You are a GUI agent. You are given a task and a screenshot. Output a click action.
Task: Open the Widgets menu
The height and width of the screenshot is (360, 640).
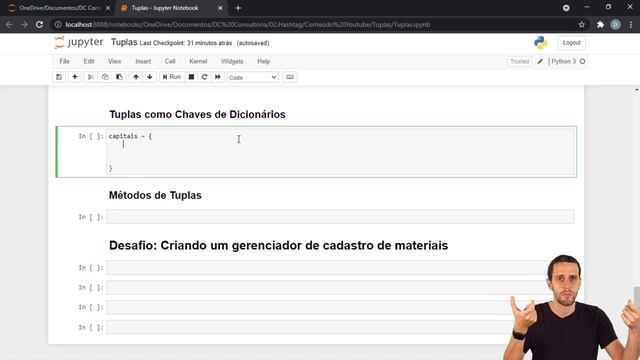[232, 61]
